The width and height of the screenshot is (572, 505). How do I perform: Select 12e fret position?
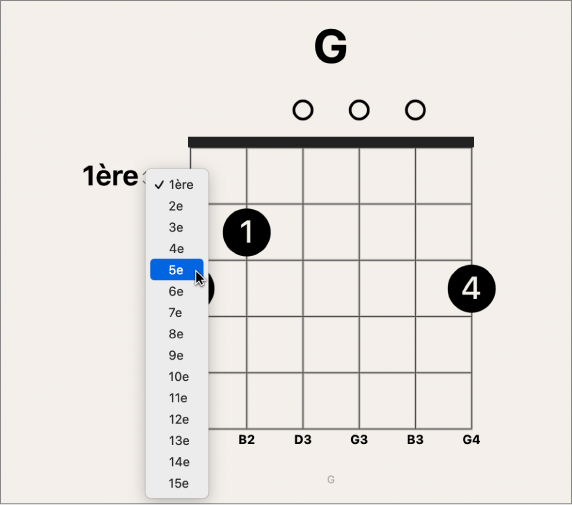(177, 419)
